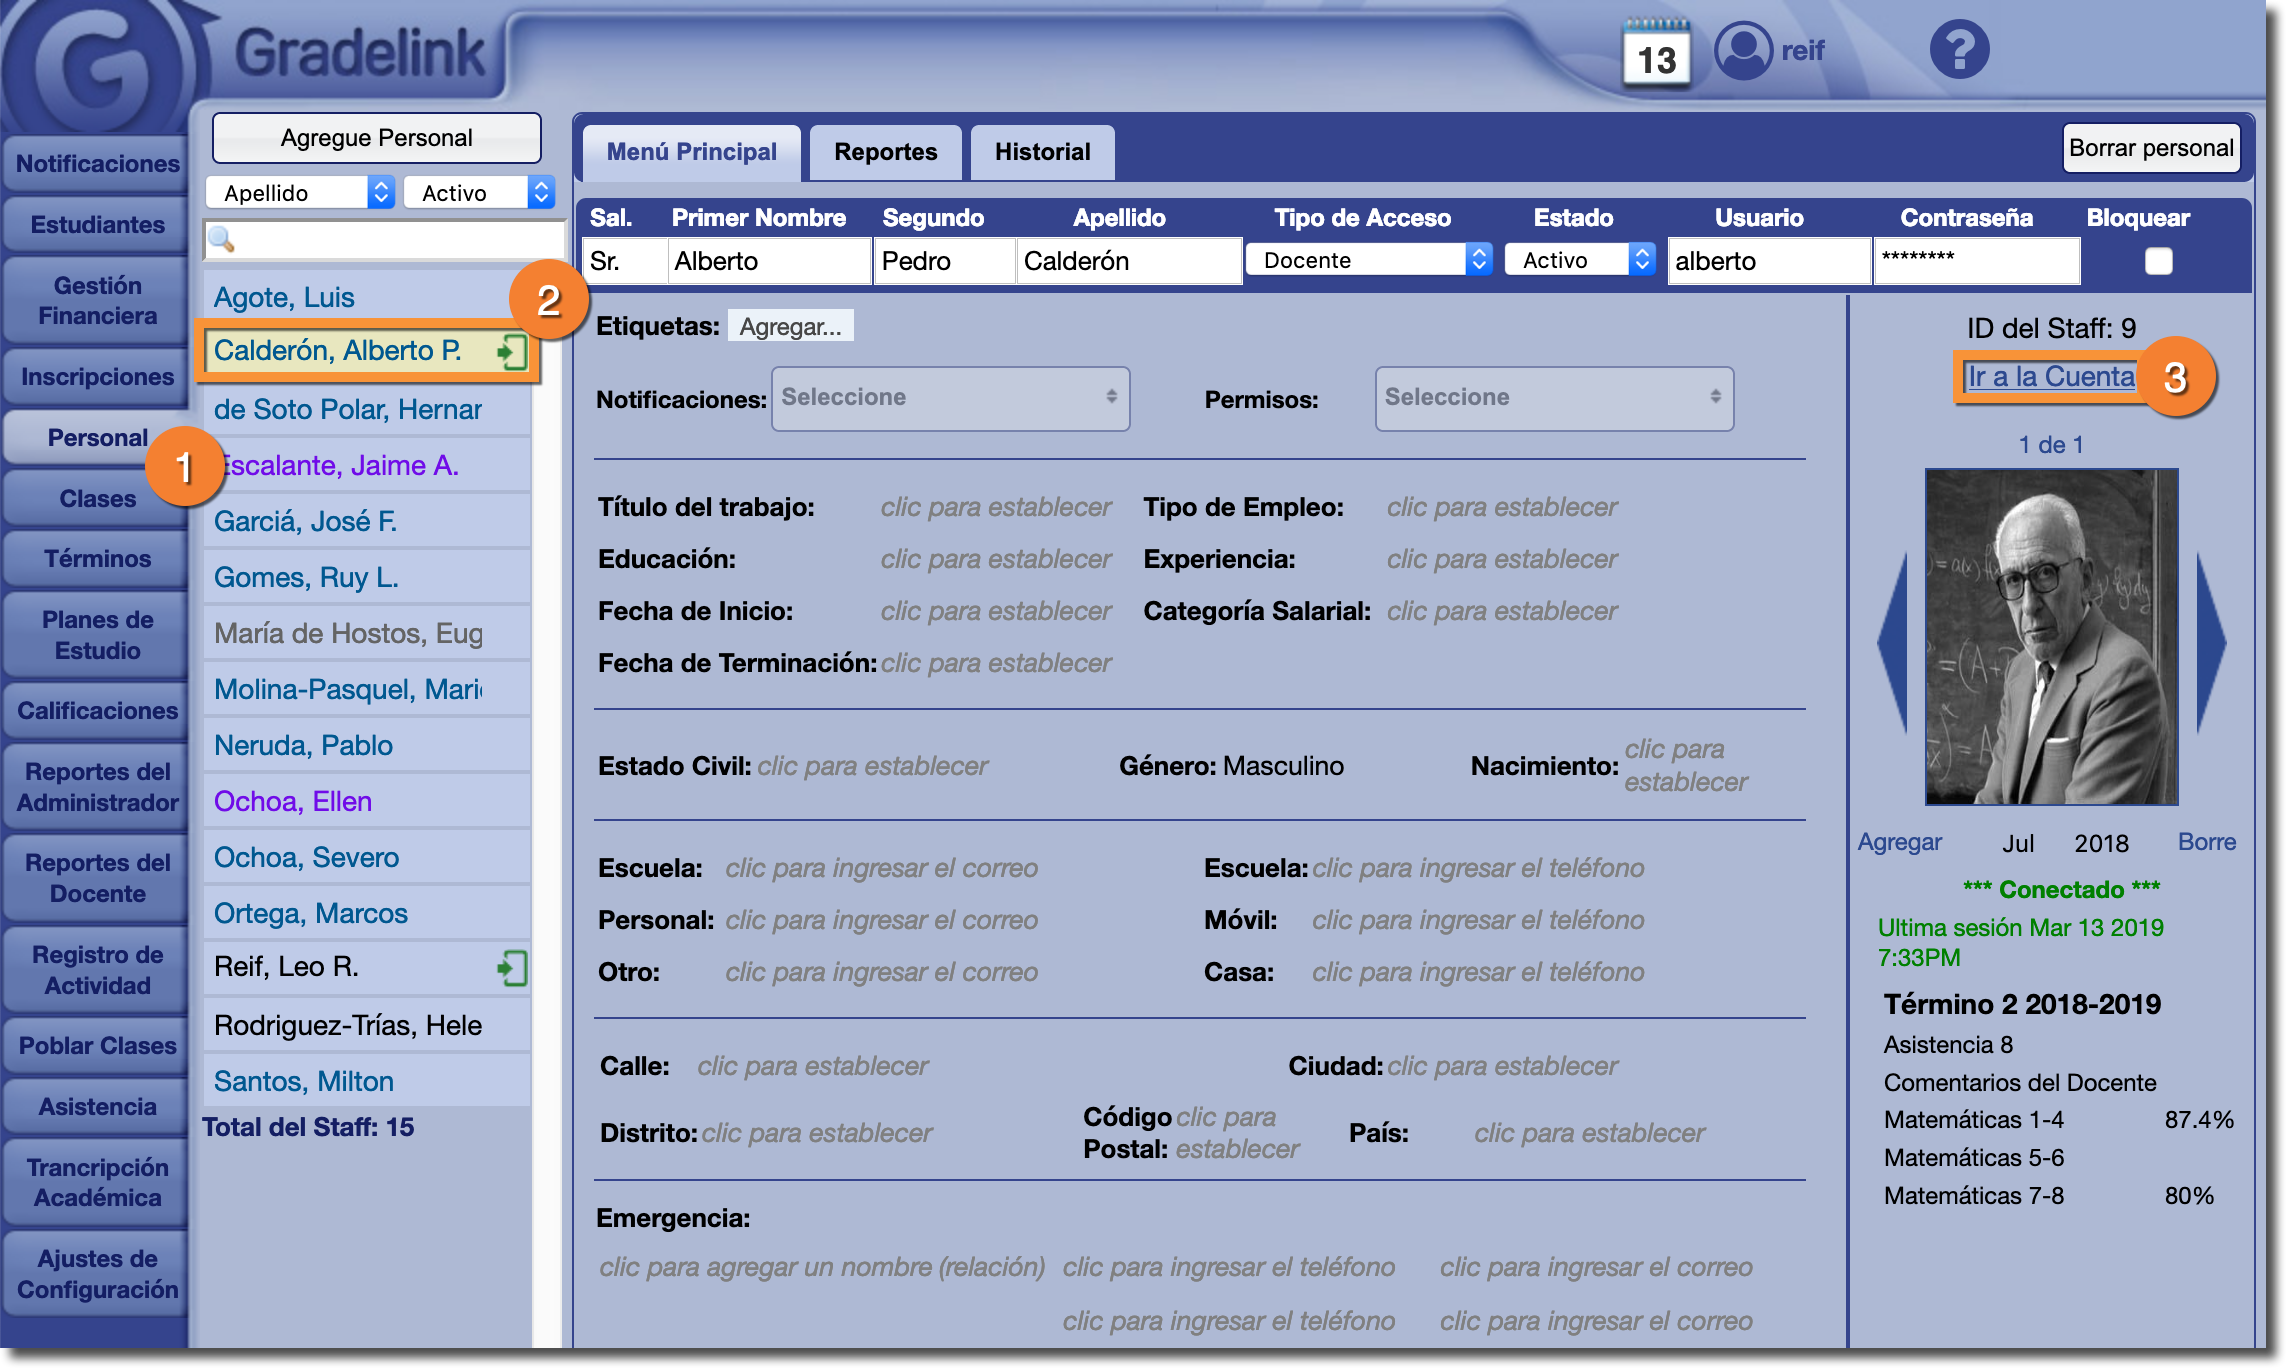Open the Notificaciones Seleccione dropdown

(950, 398)
